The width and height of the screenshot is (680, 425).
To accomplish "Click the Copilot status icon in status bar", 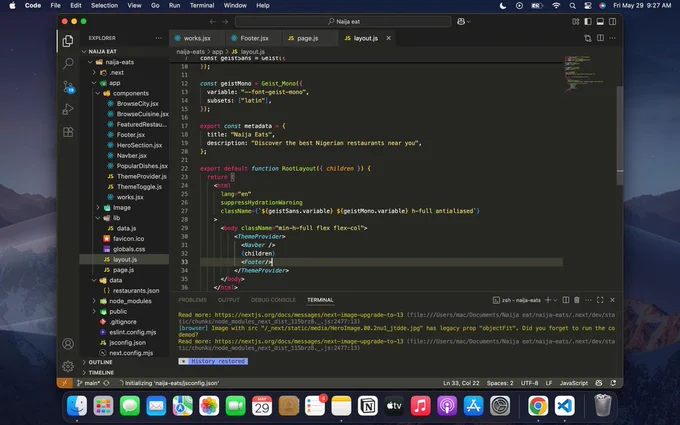I will tap(599, 383).
